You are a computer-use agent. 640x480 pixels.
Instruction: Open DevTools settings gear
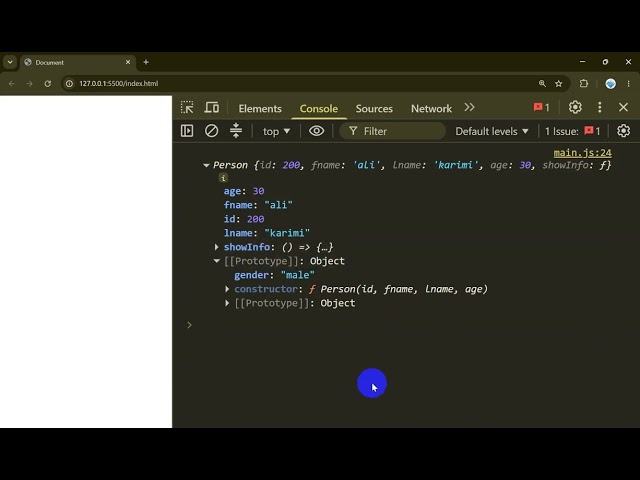tap(575, 107)
